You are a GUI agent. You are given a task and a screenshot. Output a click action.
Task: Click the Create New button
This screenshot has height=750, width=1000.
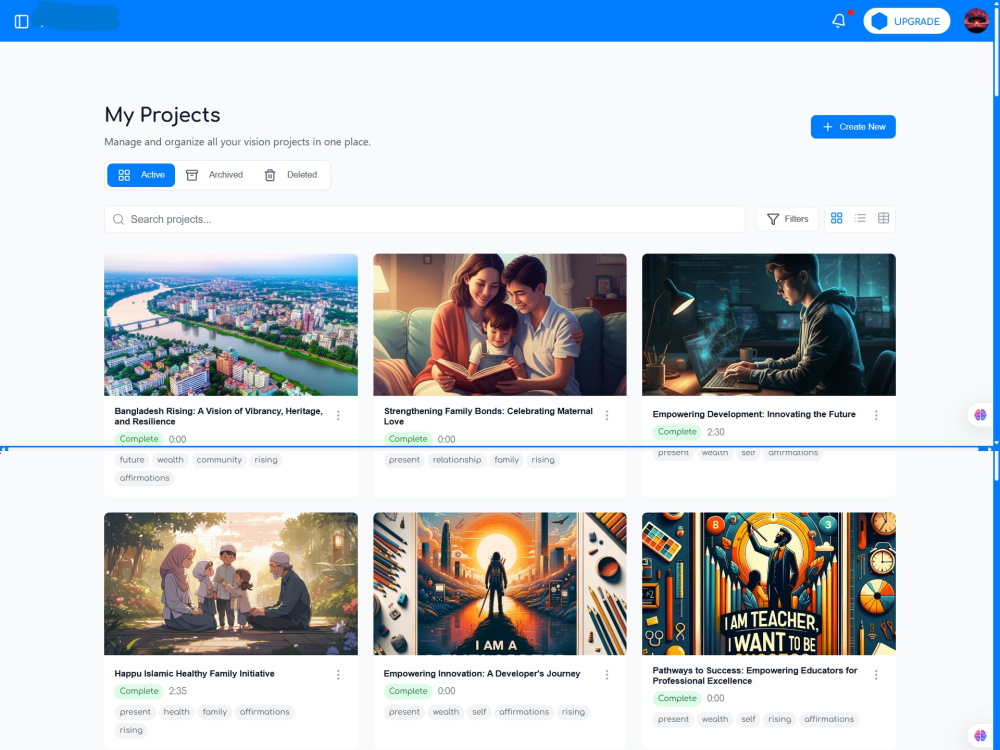pyautogui.click(x=853, y=127)
